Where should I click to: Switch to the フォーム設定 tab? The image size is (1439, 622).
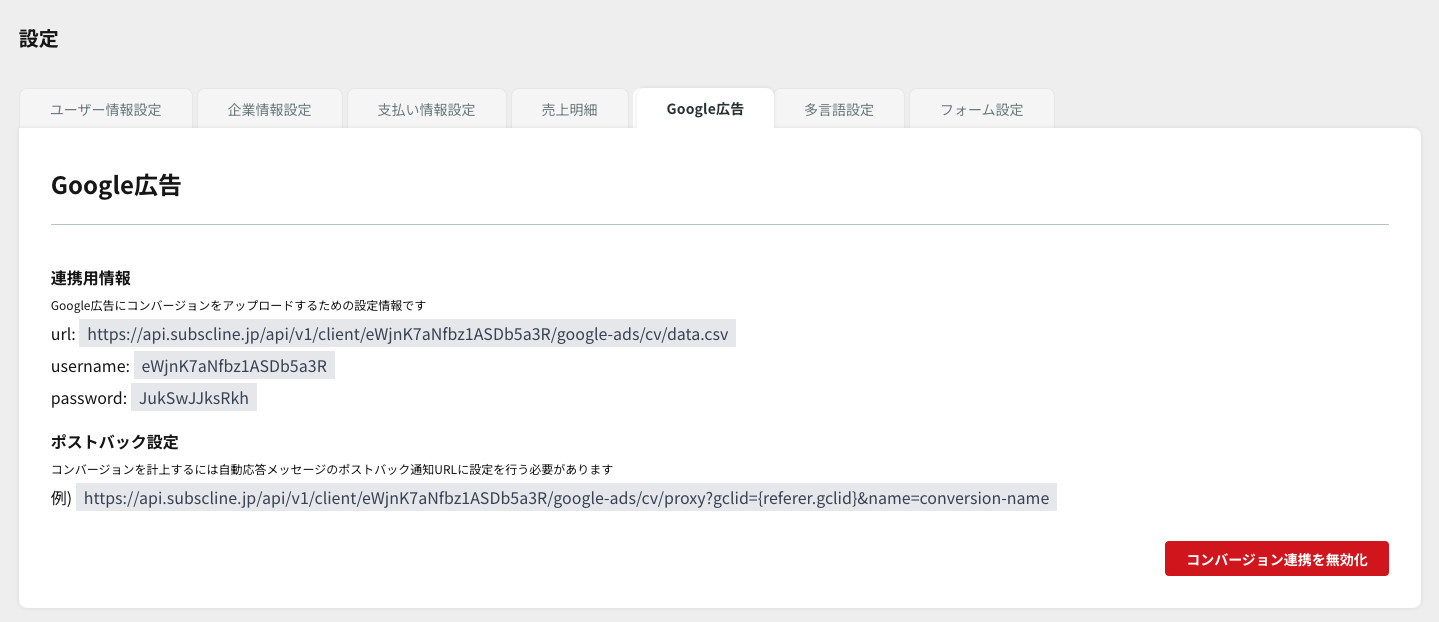(982, 109)
